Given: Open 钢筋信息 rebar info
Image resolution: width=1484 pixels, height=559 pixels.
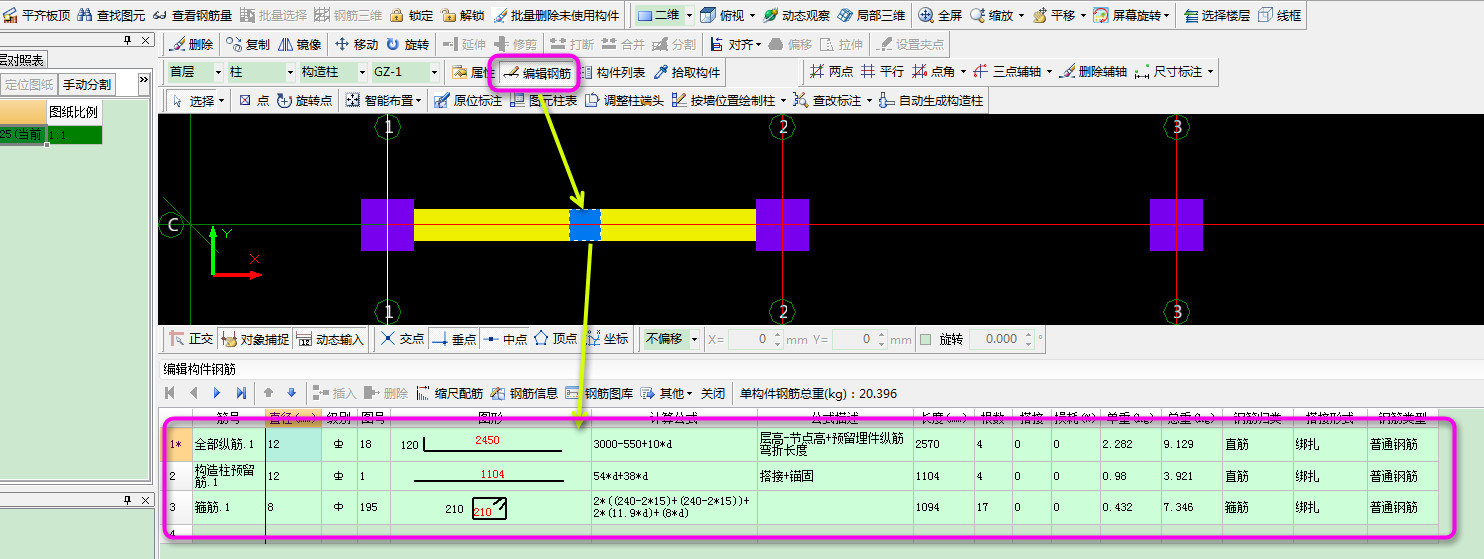Looking at the screenshot, I should coord(524,393).
